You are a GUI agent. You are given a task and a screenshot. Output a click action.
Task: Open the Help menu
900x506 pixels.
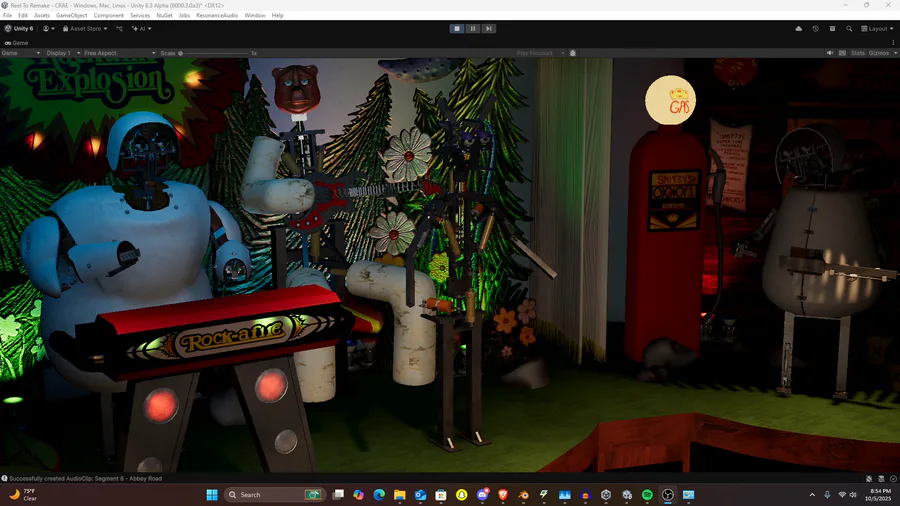click(x=278, y=15)
